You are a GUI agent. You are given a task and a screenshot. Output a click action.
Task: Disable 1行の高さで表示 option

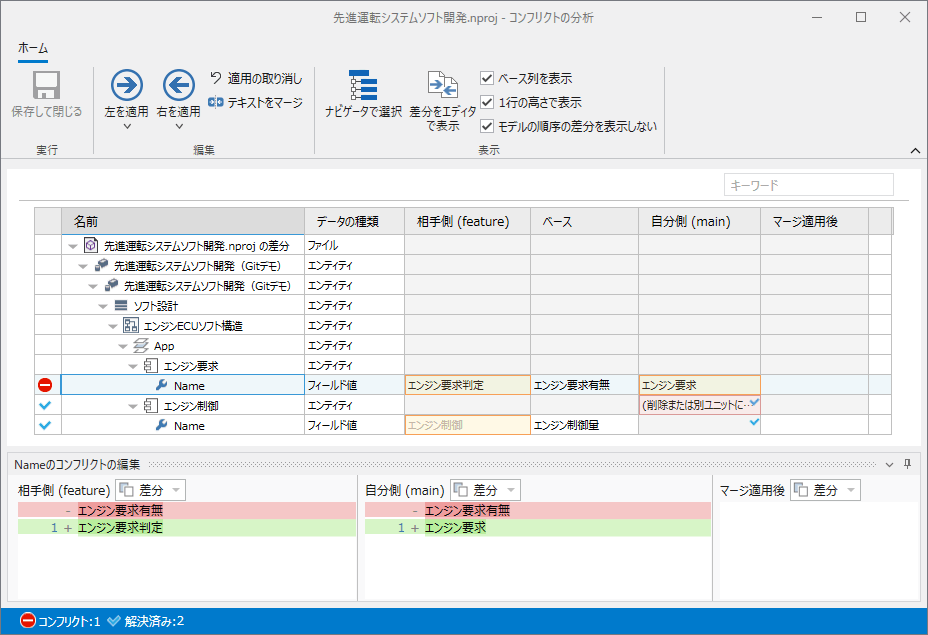pyautogui.click(x=486, y=102)
